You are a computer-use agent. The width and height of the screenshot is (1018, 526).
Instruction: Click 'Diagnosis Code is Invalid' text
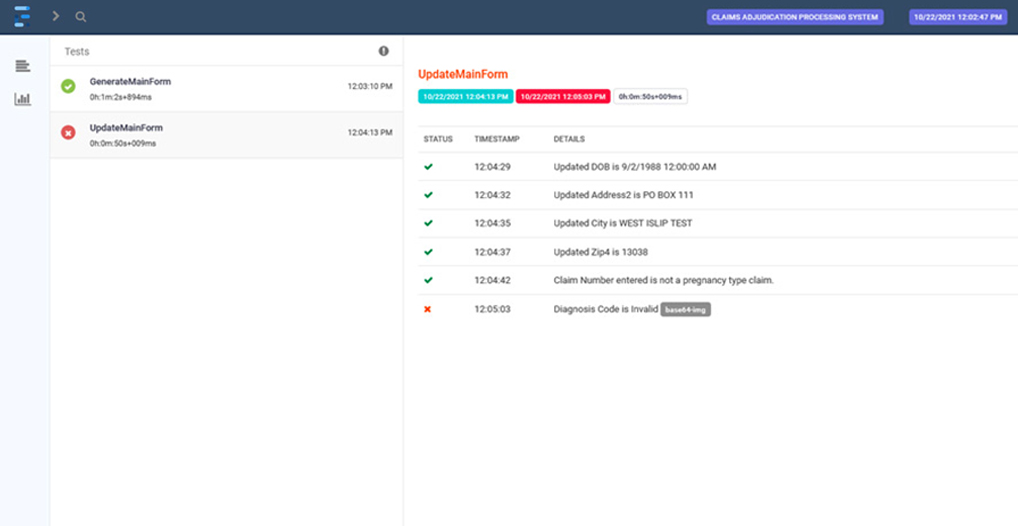[606, 309]
